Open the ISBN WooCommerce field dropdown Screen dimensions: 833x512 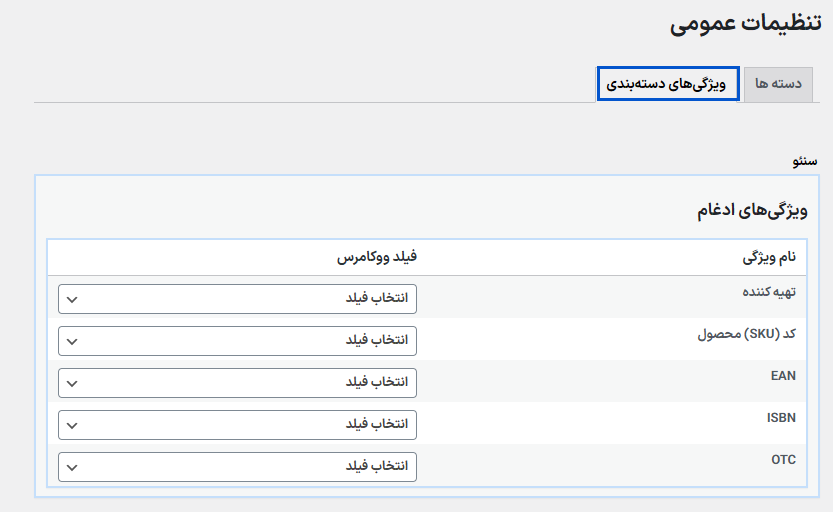[x=237, y=424]
